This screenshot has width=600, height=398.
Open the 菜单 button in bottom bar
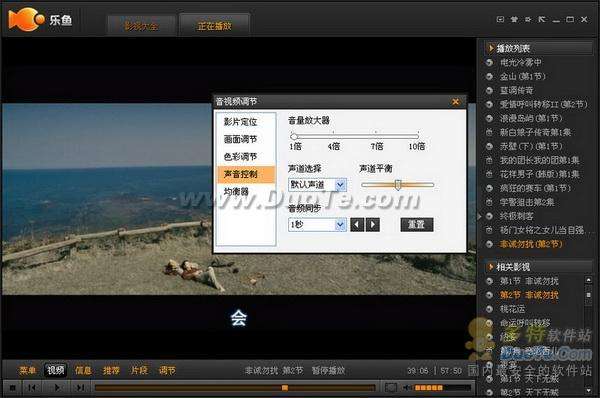28,370
